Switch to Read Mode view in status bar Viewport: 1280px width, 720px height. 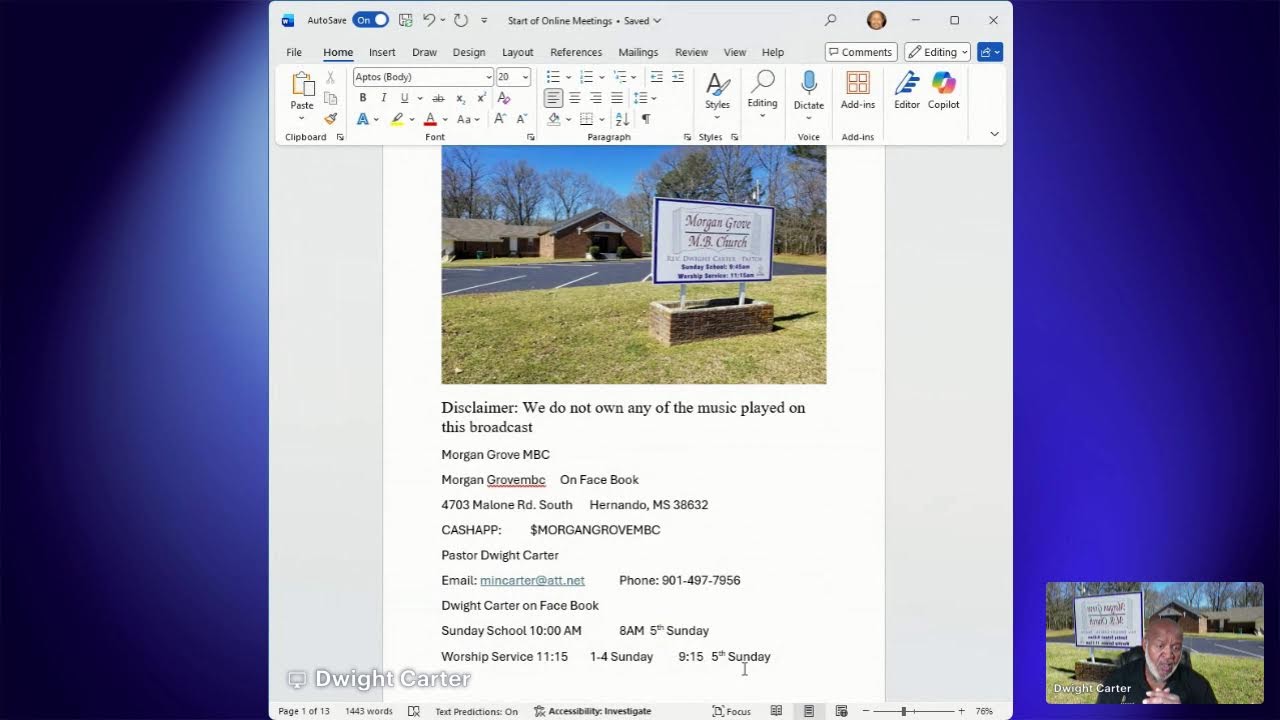click(776, 711)
